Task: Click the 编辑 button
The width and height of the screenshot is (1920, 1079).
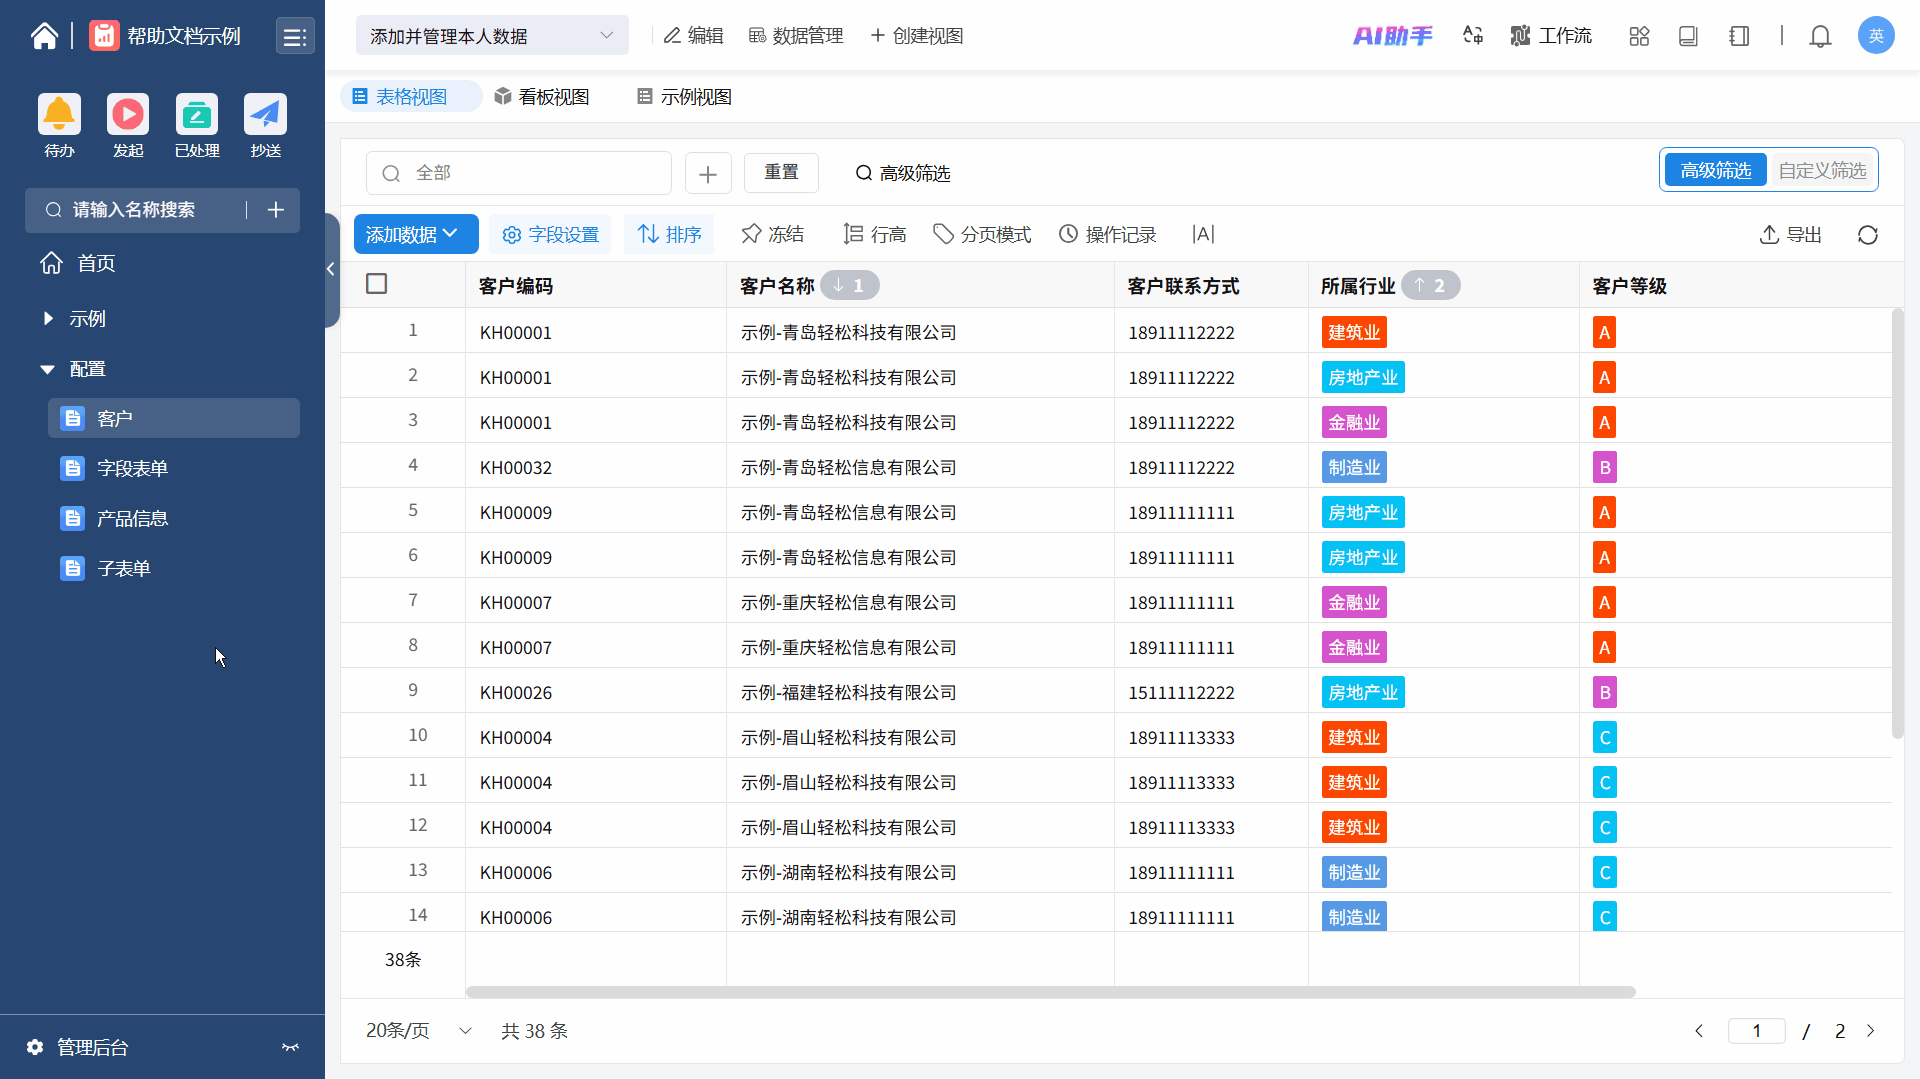Action: pyautogui.click(x=693, y=36)
